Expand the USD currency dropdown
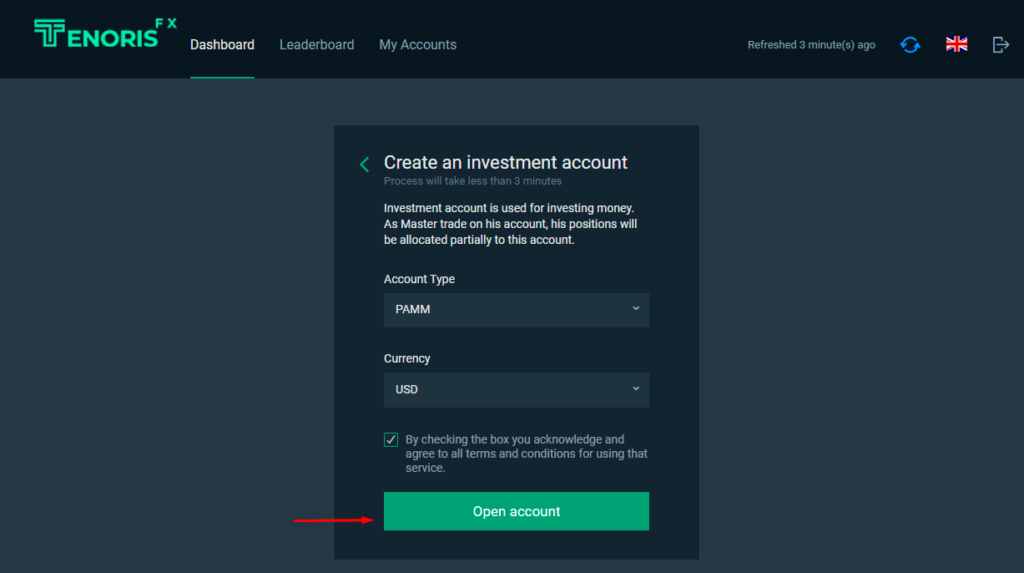Screen dimensions: 1024x573 coord(515,390)
